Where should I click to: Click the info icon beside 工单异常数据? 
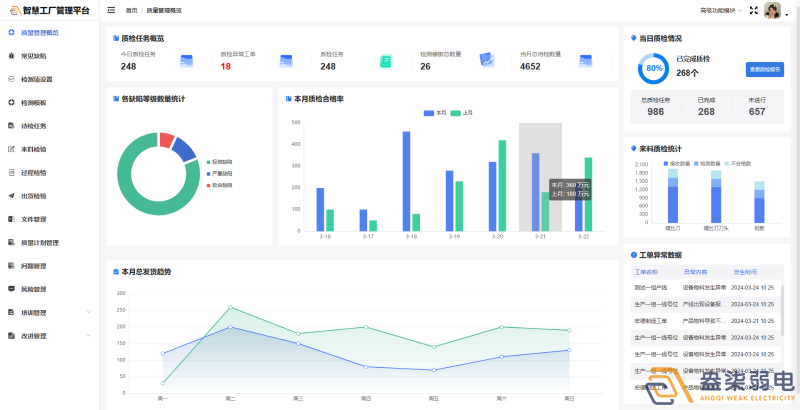[634, 255]
